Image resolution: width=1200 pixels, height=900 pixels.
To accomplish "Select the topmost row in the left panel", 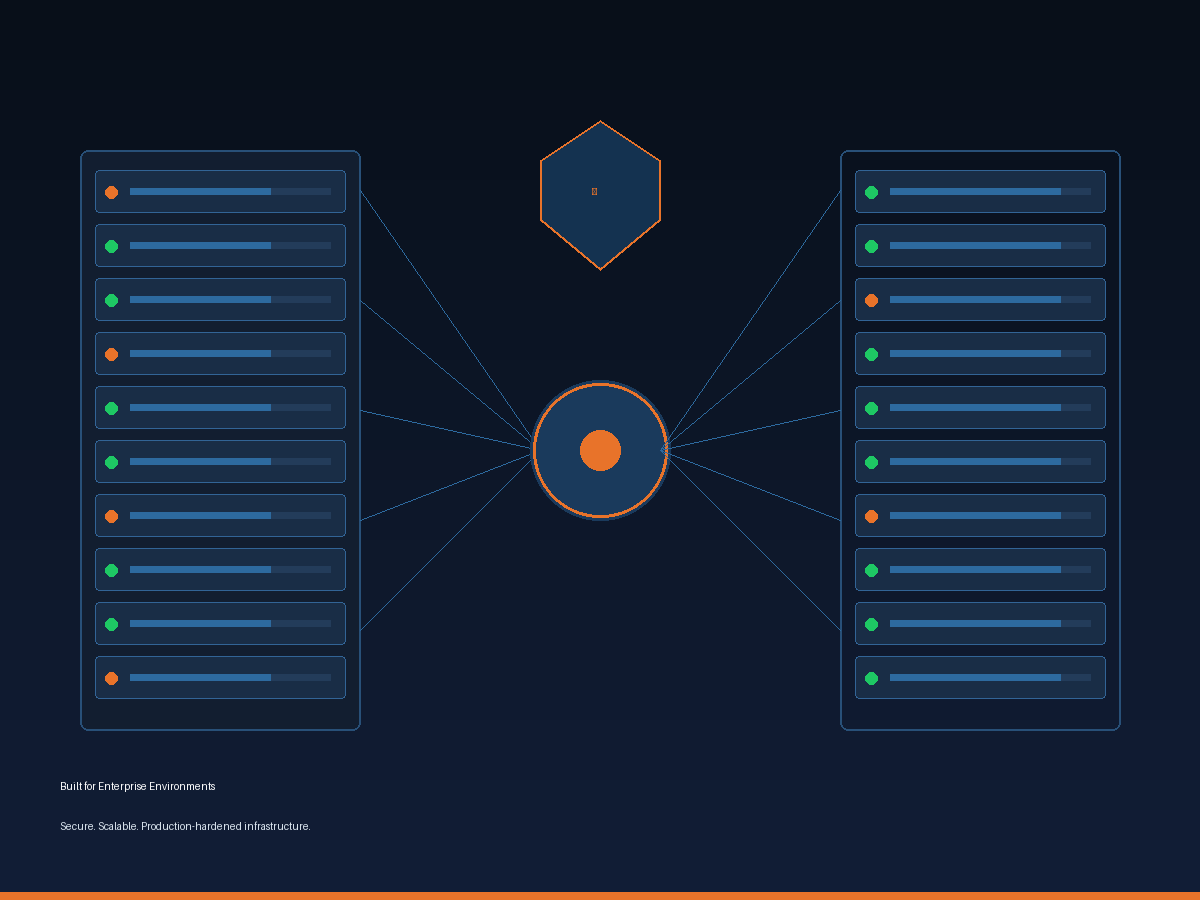I will point(220,191).
